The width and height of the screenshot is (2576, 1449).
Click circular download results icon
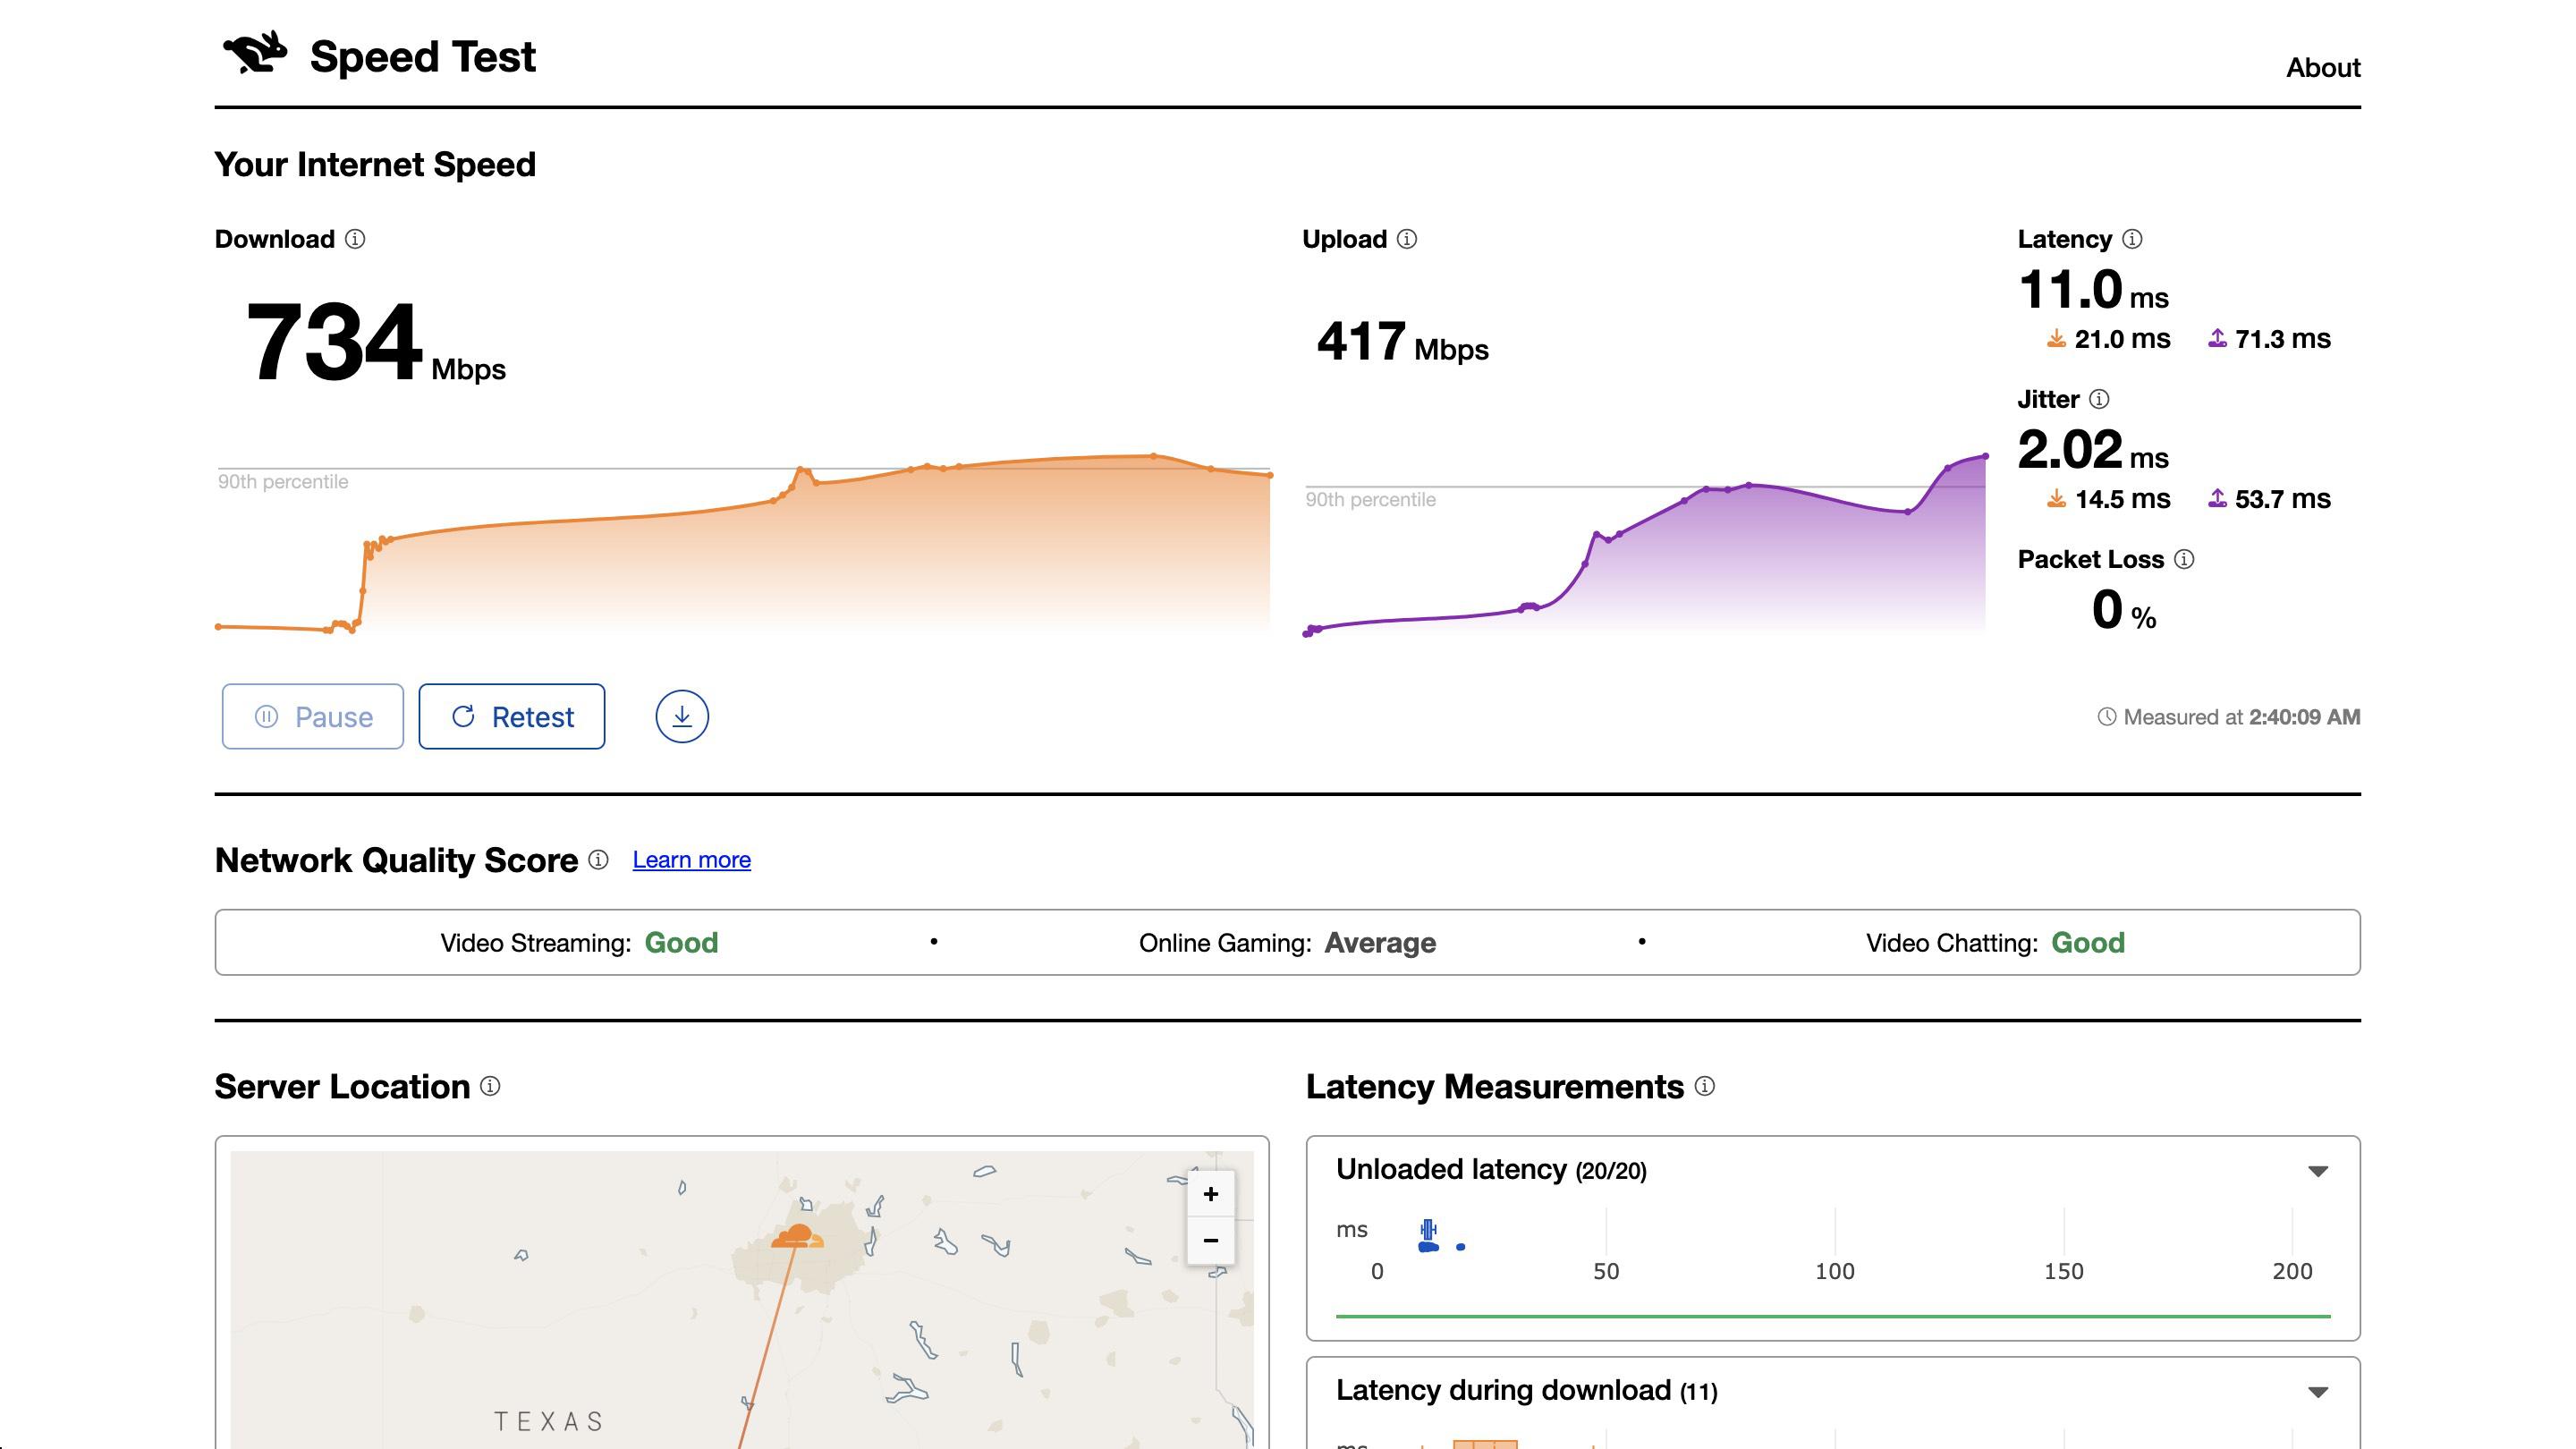click(x=682, y=717)
